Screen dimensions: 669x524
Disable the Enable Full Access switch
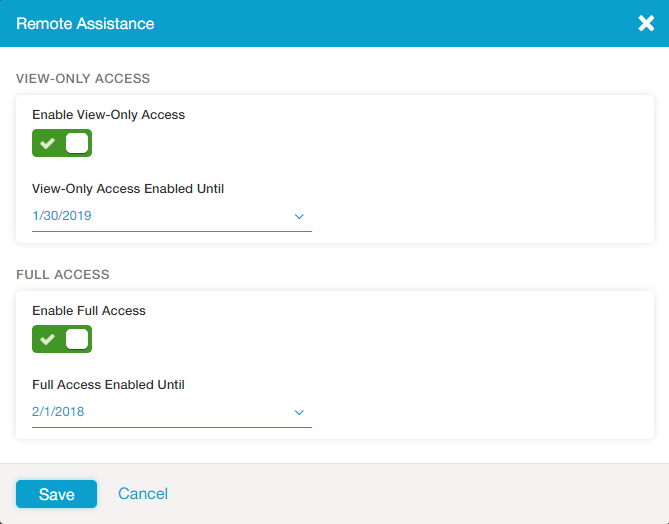tap(62, 339)
